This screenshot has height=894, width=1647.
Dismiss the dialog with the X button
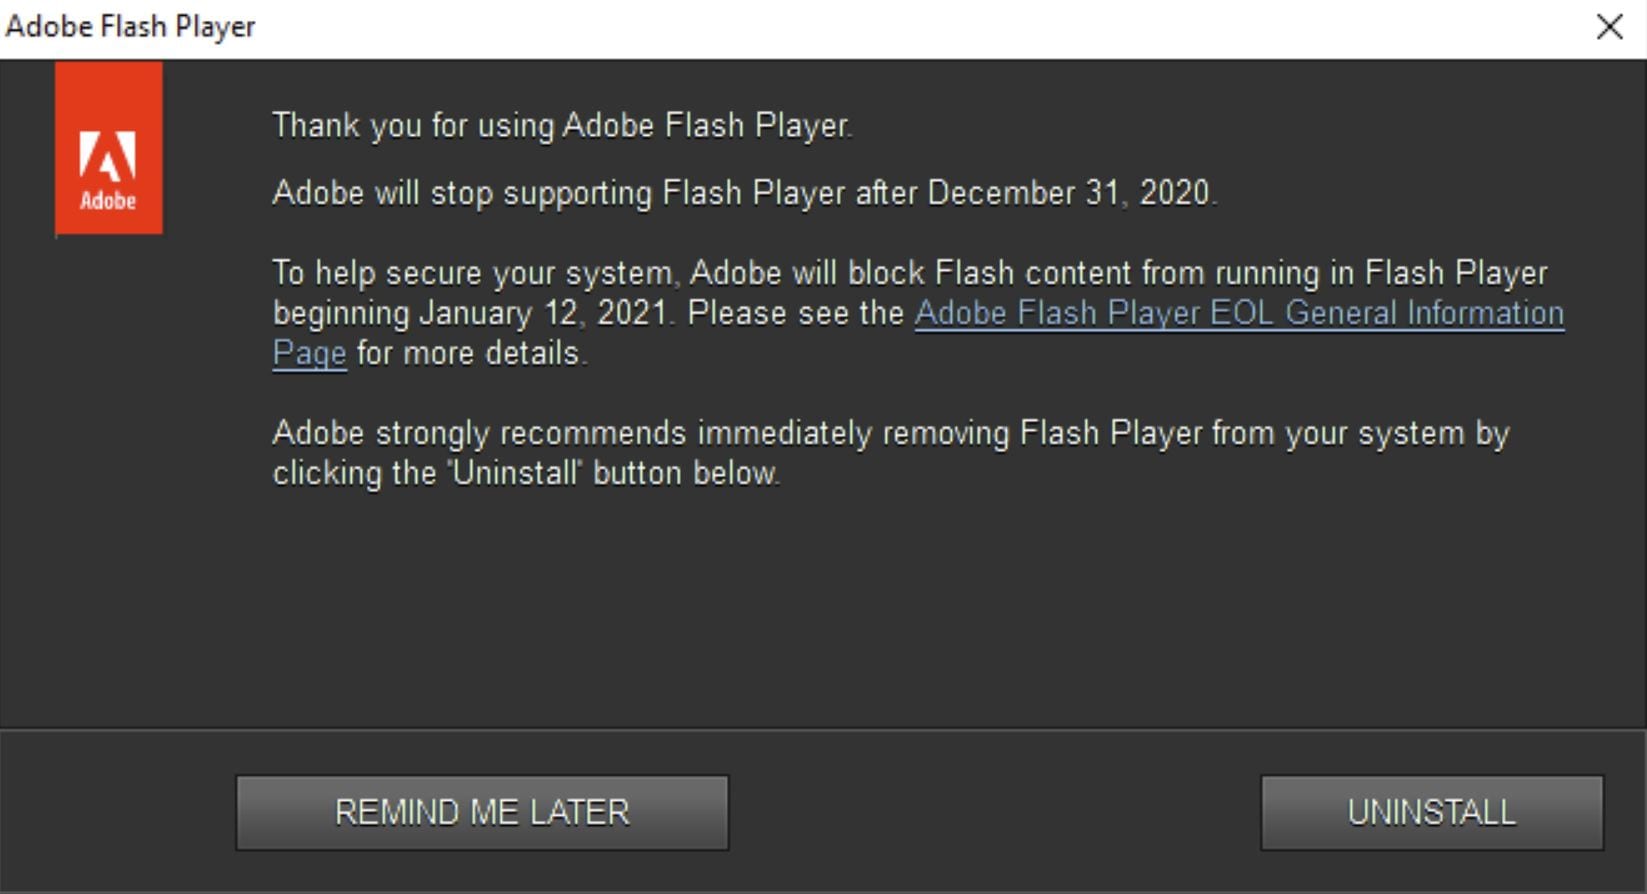pos(1611,28)
